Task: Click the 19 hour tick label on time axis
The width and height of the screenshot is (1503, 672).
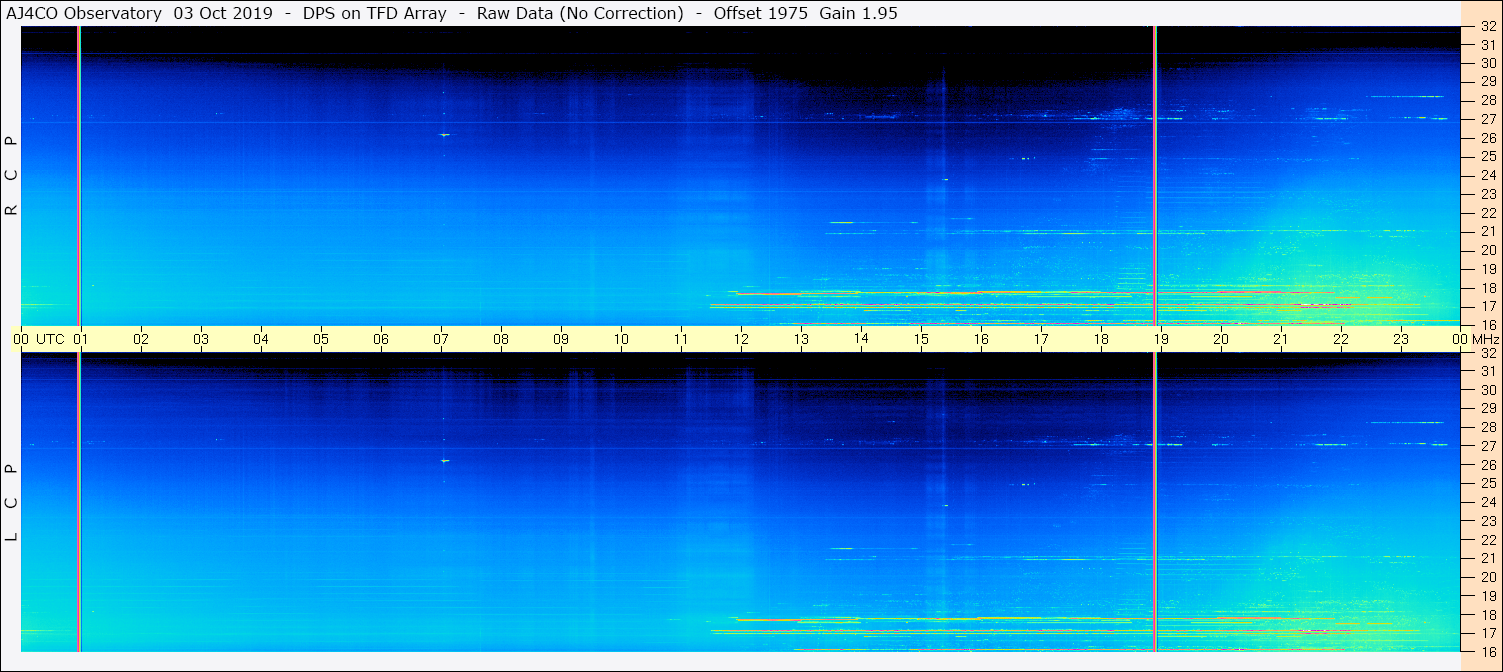Action: (1161, 339)
